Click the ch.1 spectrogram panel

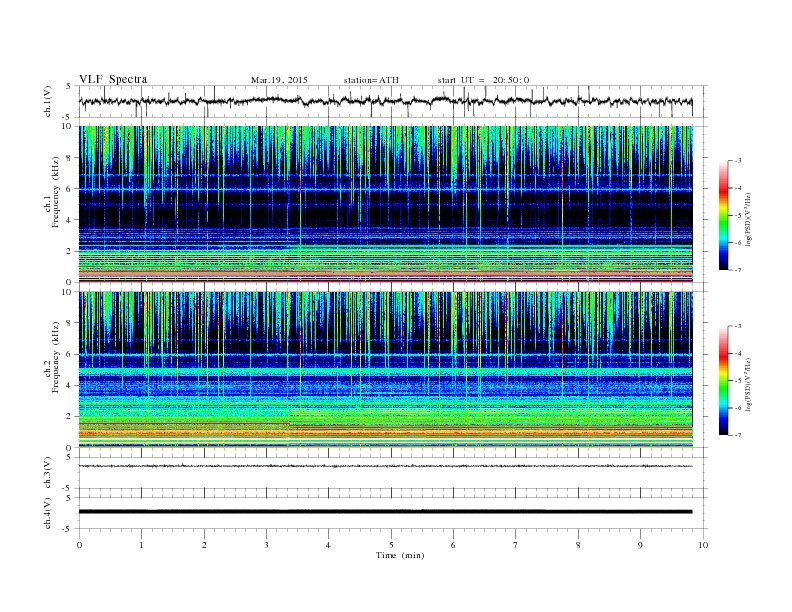(386, 204)
